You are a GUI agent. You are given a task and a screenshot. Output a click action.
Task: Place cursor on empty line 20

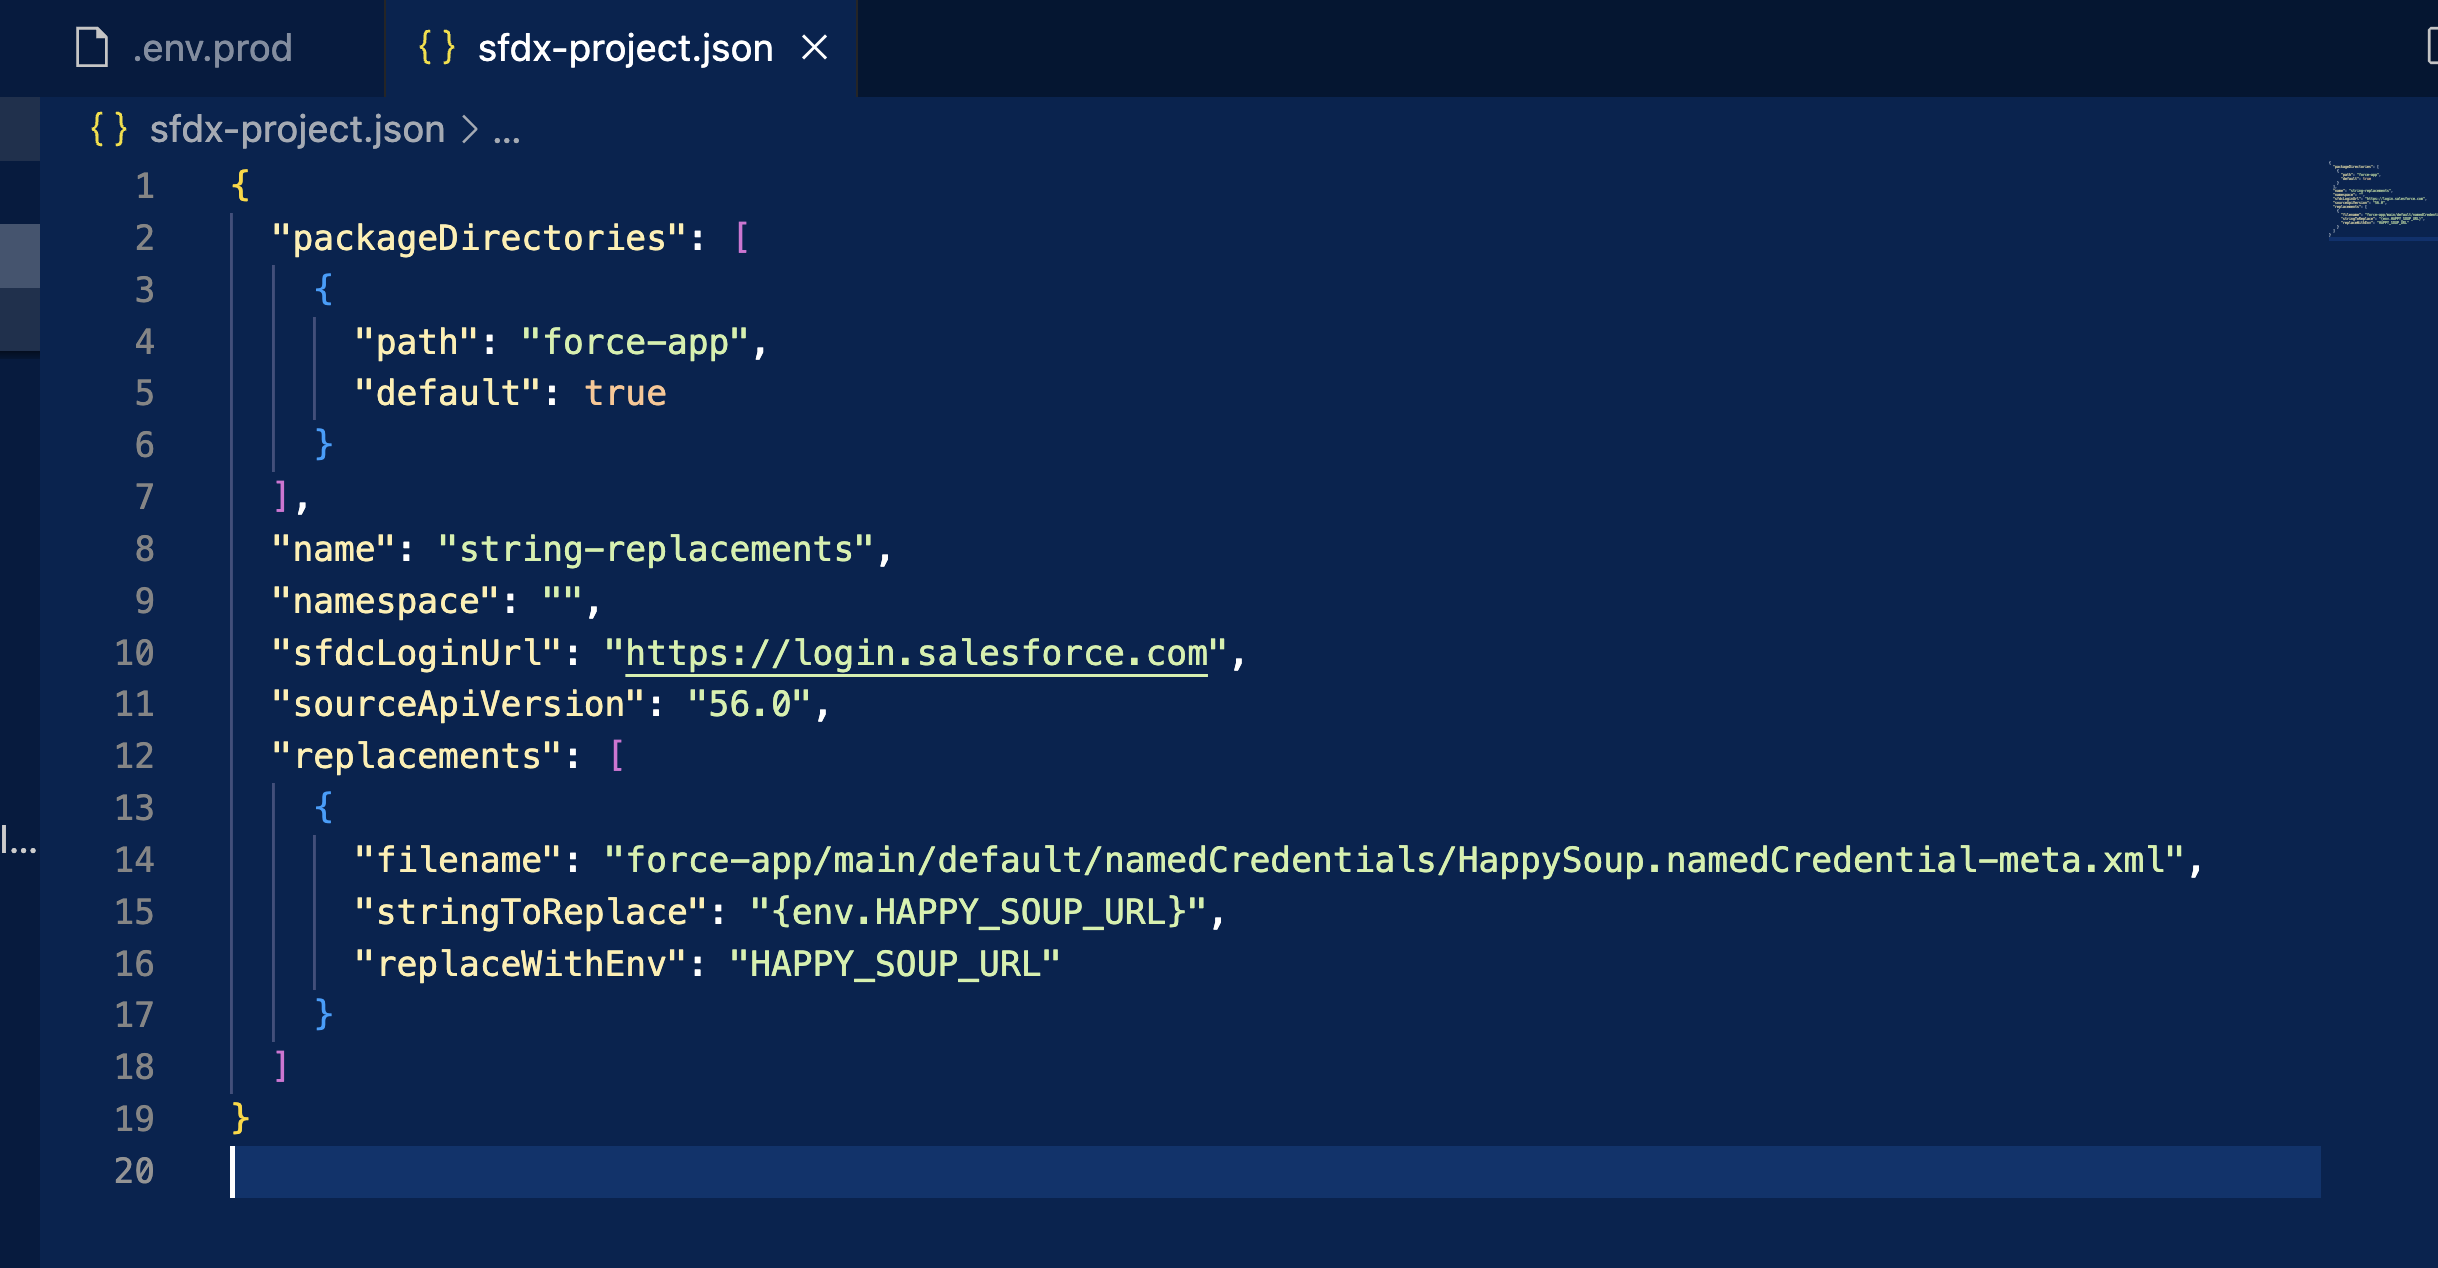pyautogui.click(x=1275, y=1171)
